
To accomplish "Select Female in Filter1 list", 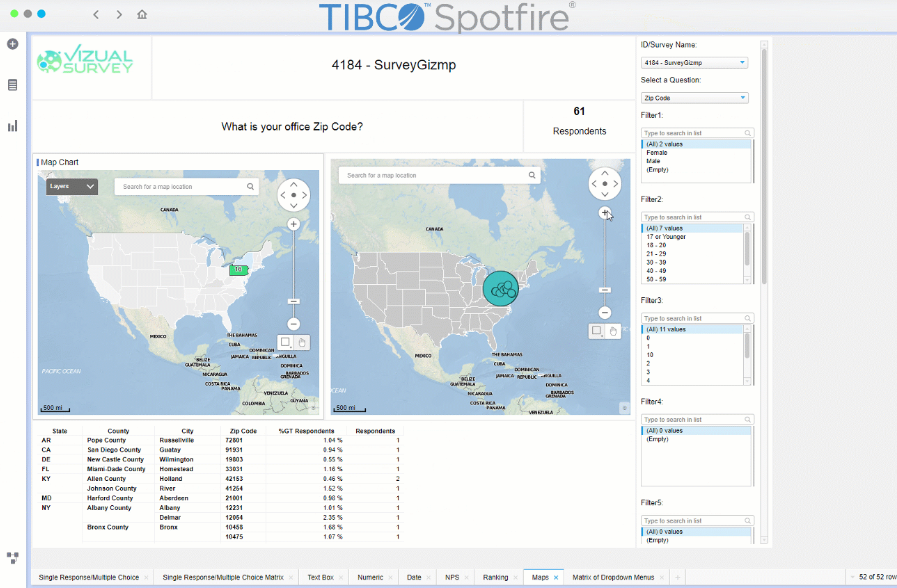I will (x=657, y=153).
